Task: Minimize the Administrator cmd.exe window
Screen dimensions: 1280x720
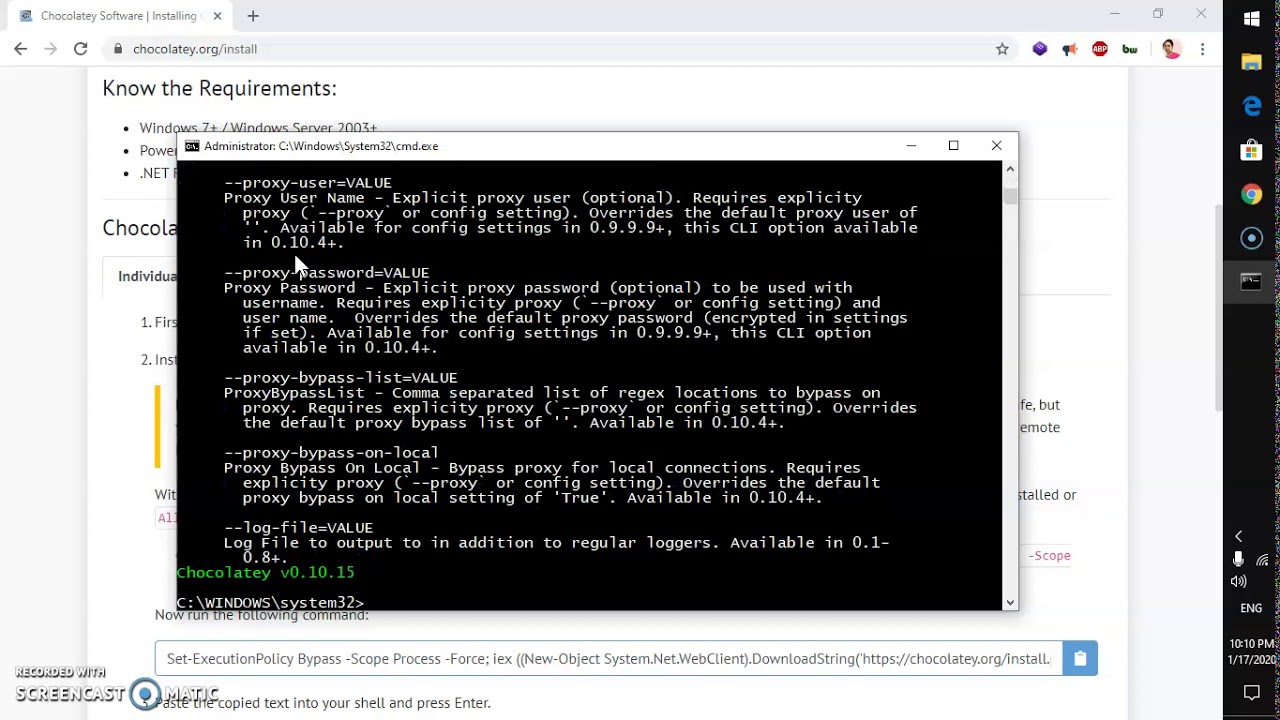Action: click(x=911, y=146)
